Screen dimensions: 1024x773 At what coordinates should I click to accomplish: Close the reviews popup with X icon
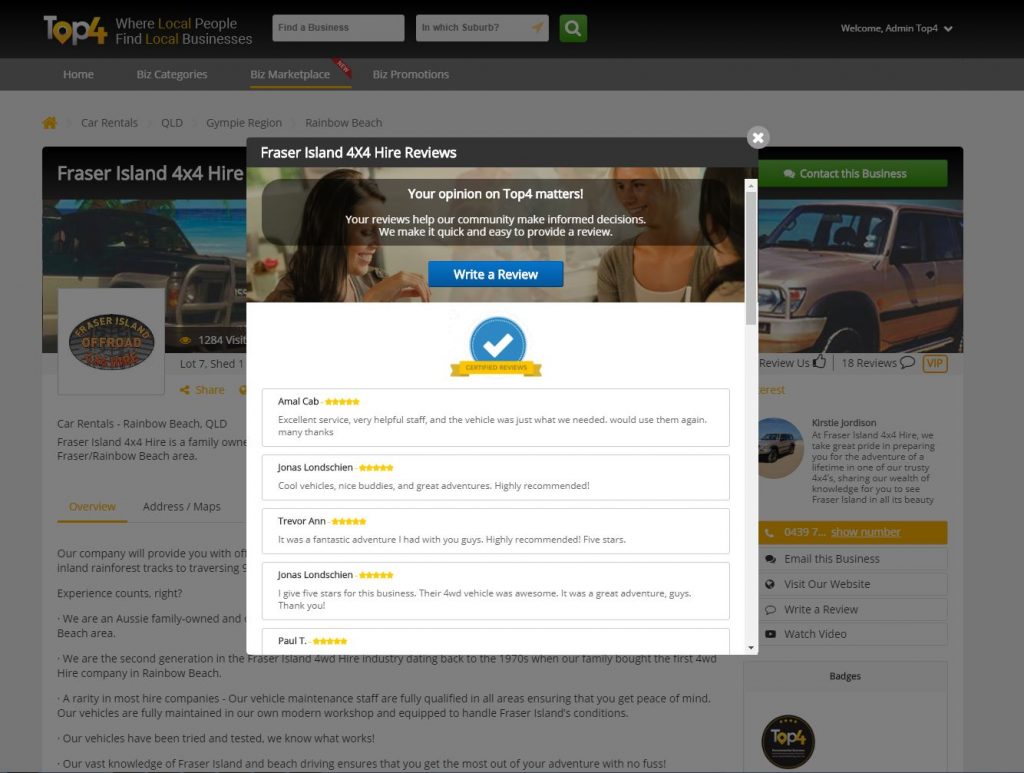pos(758,138)
